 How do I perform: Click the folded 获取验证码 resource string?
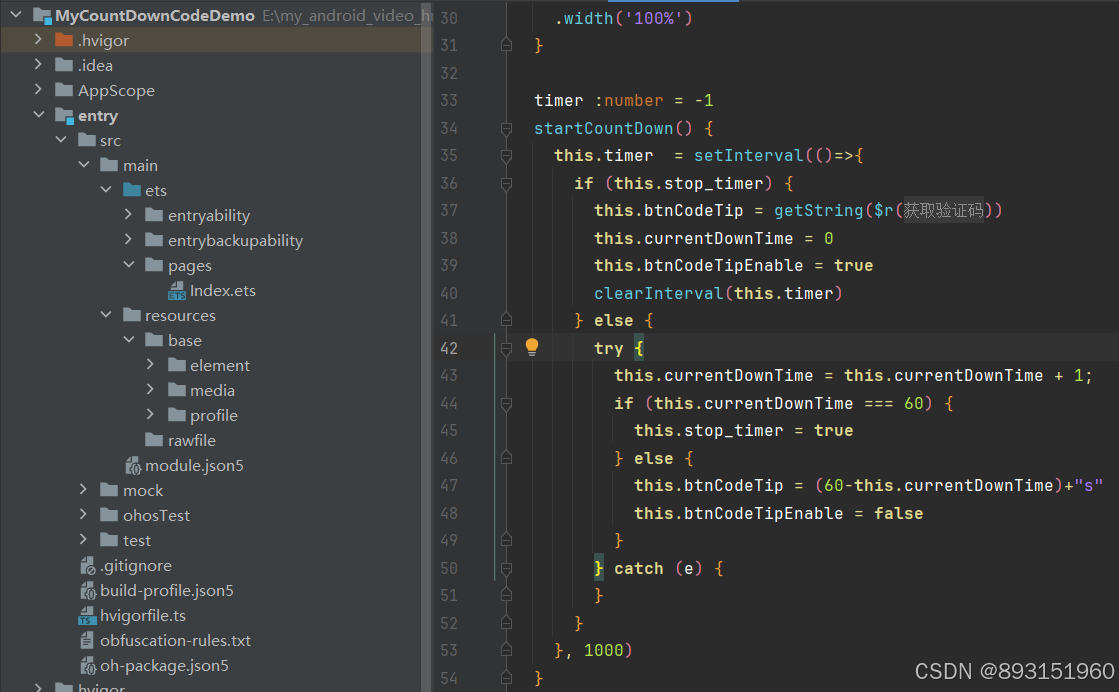(943, 210)
